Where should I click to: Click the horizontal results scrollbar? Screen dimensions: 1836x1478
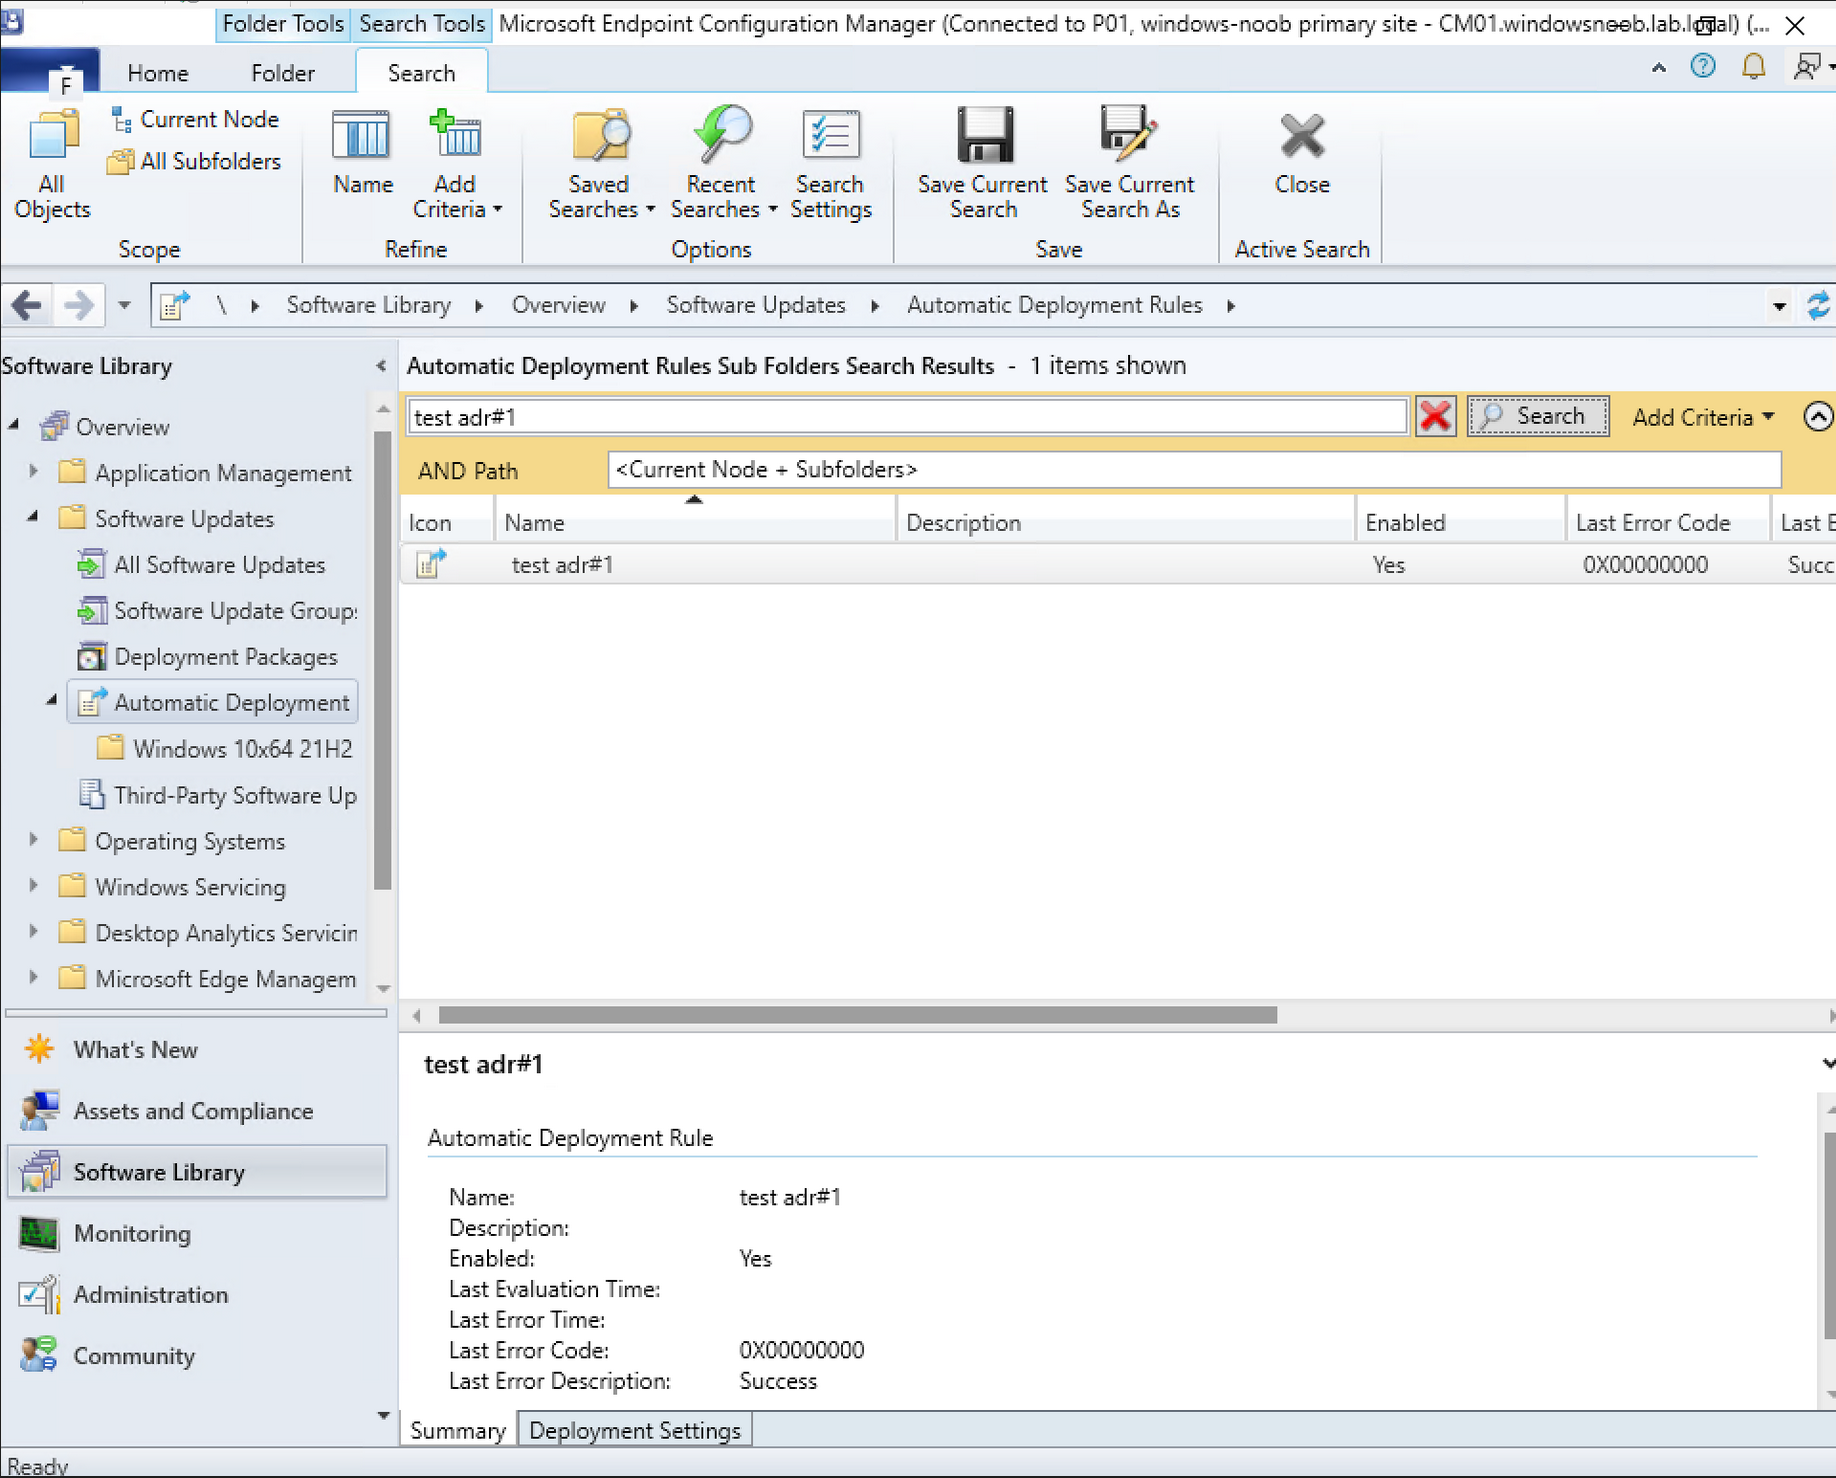click(x=858, y=1015)
